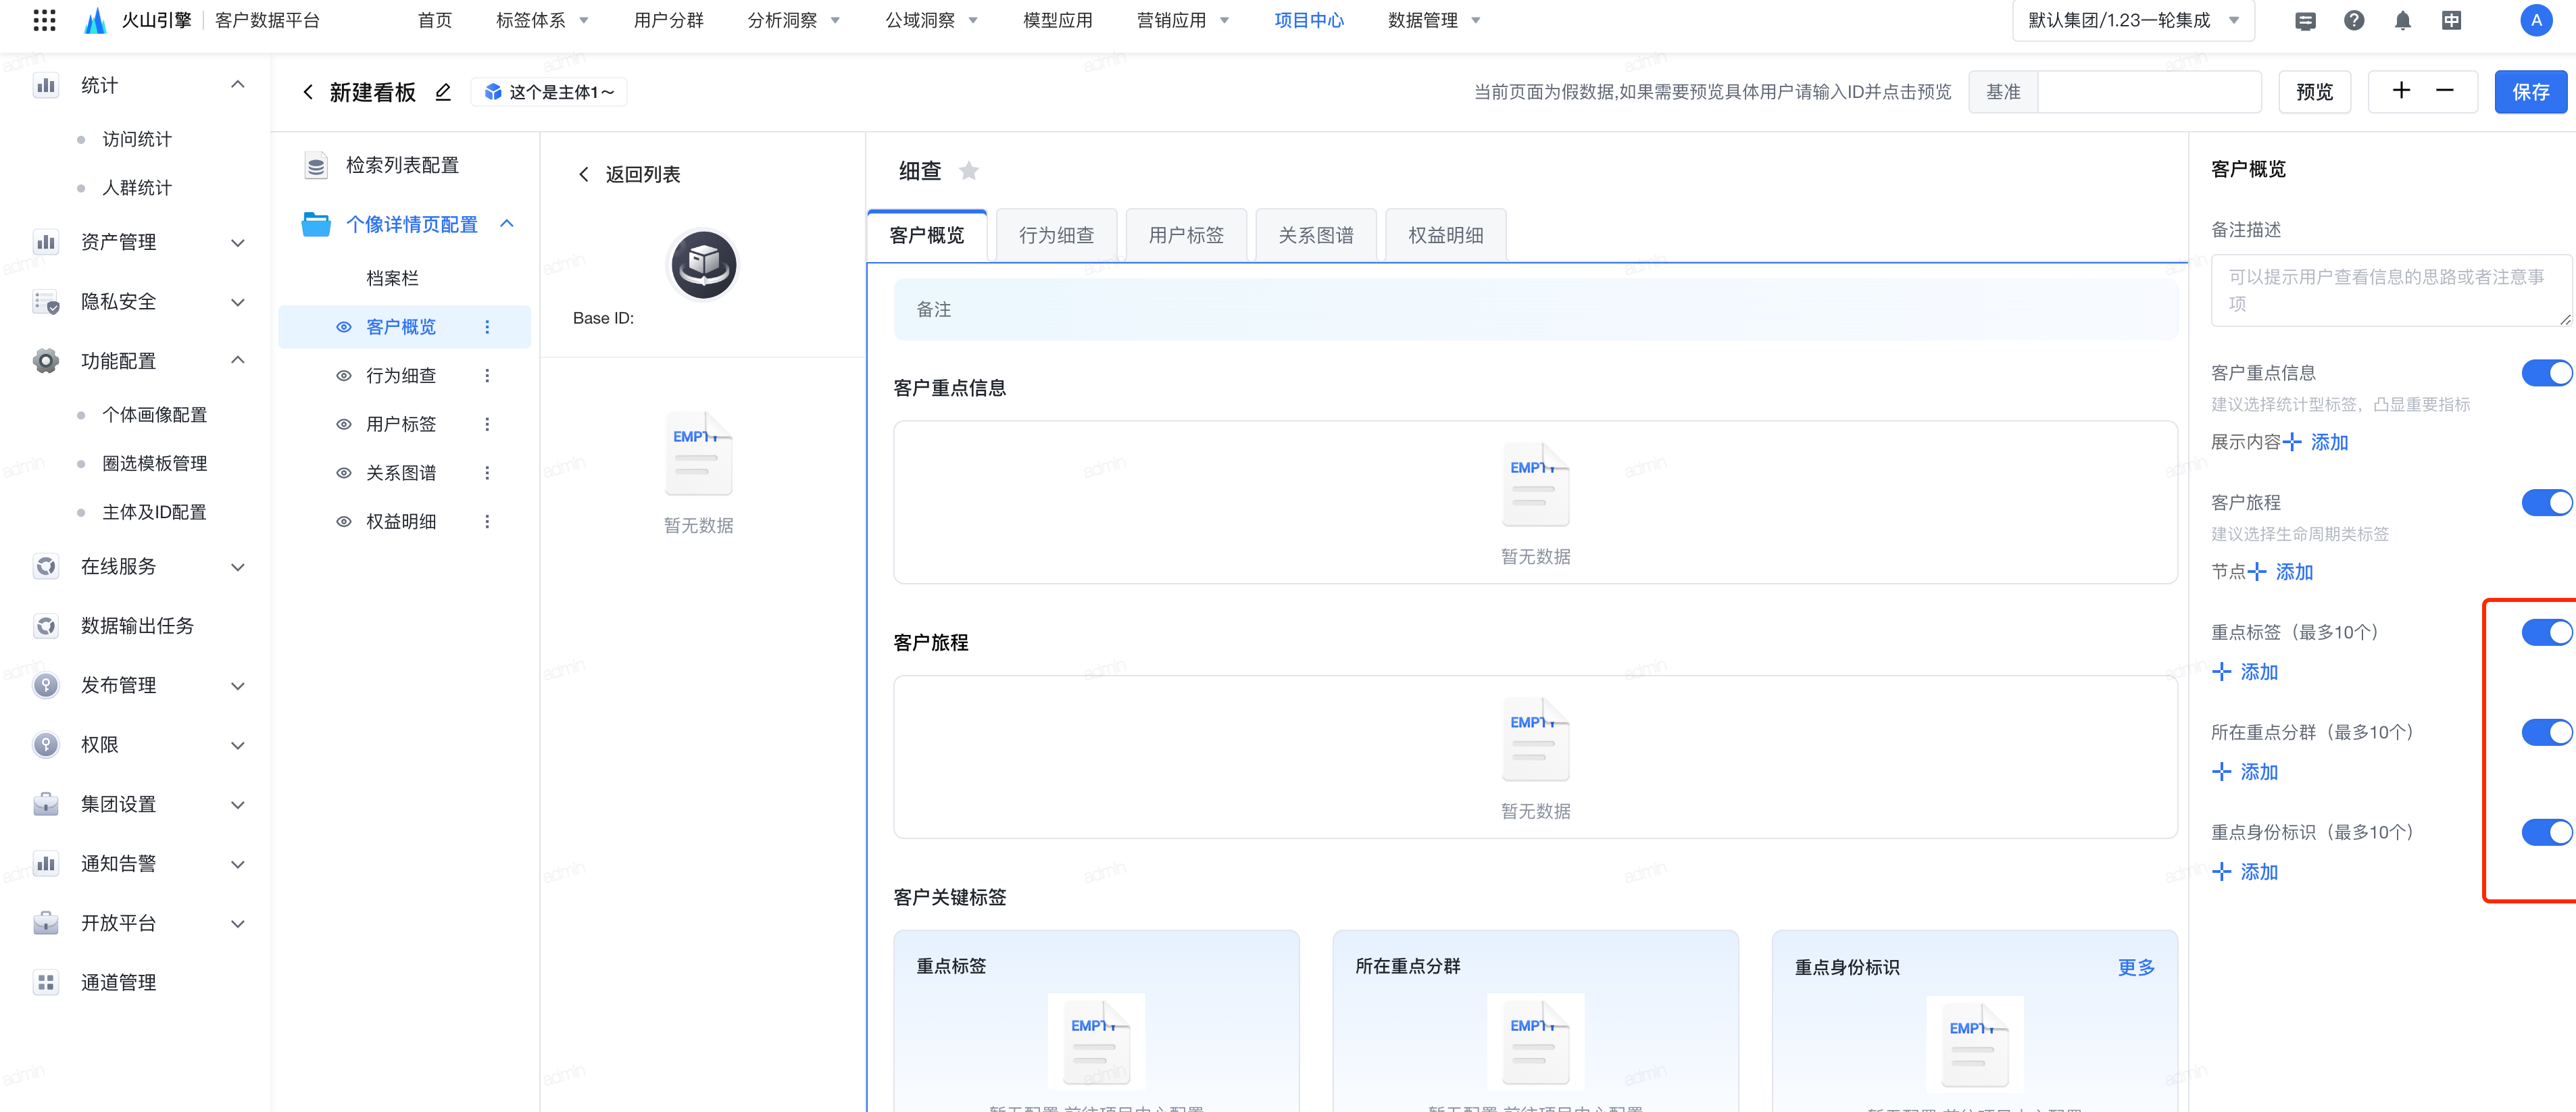This screenshot has height=1112, width=2576.
Task: Open the user avatar A menu
Action: (2535, 20)
